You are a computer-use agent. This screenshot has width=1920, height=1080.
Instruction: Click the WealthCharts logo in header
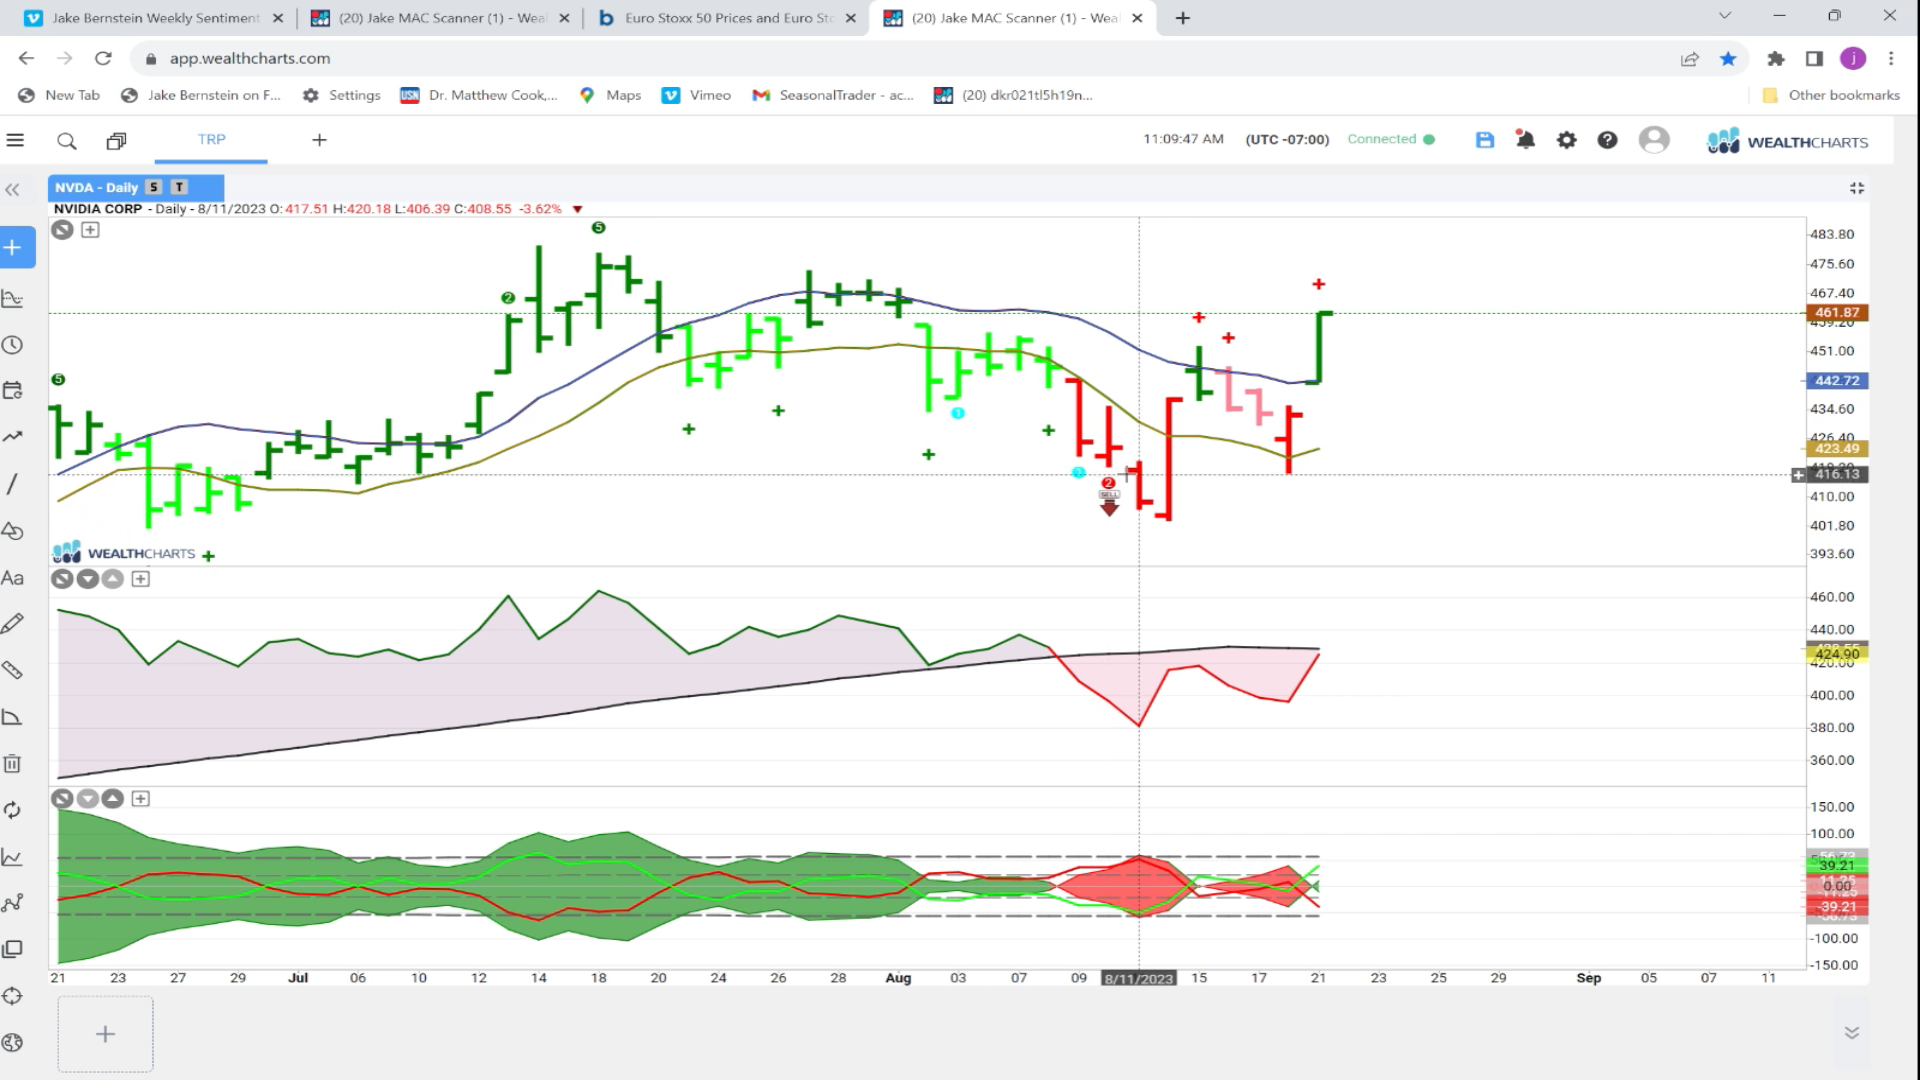[x=1787, y=141]
